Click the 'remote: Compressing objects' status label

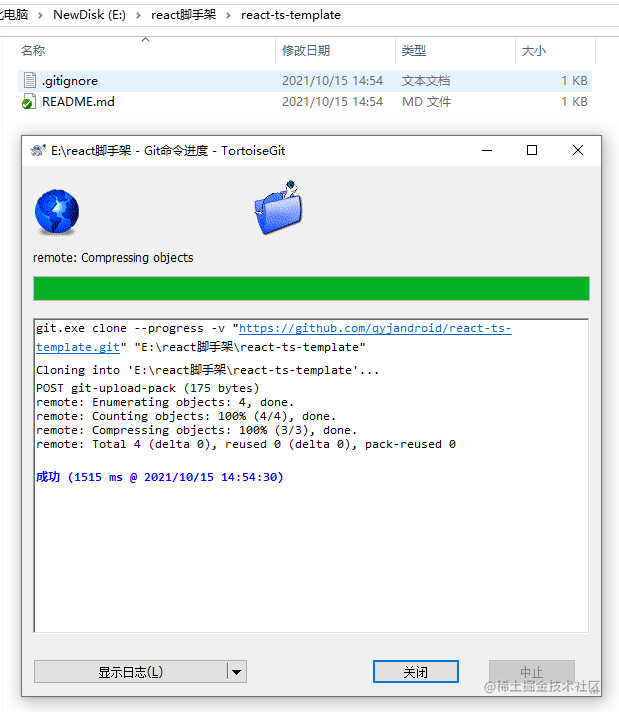click(113, 257)
